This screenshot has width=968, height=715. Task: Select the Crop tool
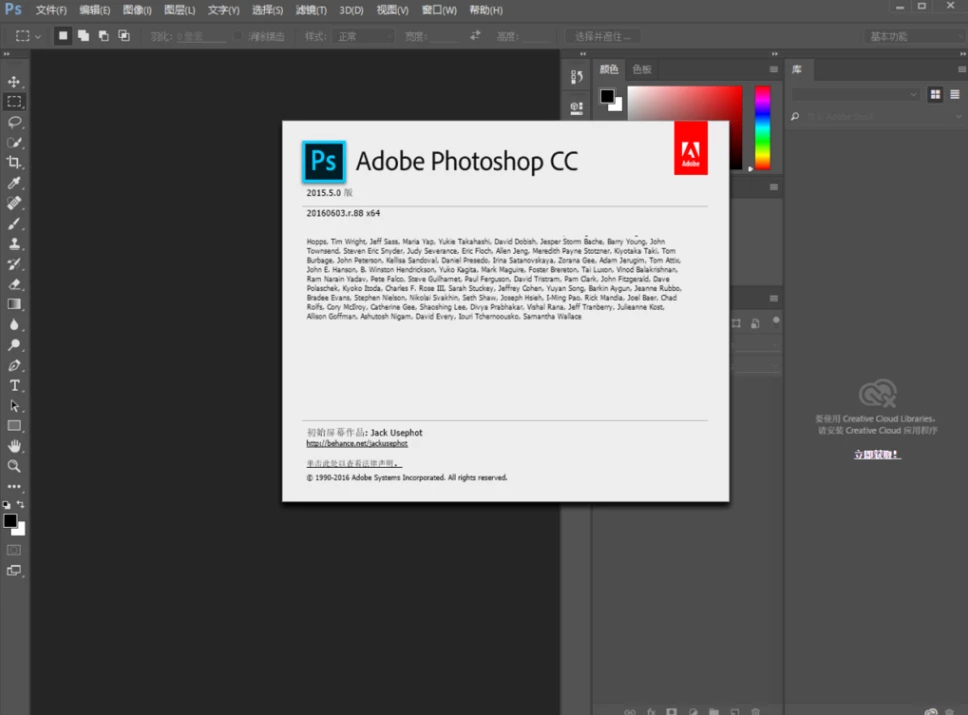(x=14, y=162)
